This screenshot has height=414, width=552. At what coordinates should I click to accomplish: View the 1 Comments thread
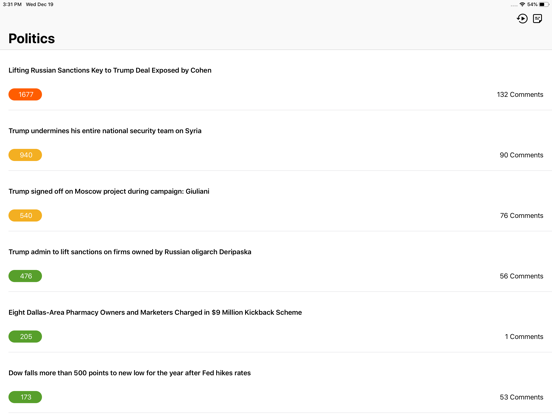pos(524,337)
